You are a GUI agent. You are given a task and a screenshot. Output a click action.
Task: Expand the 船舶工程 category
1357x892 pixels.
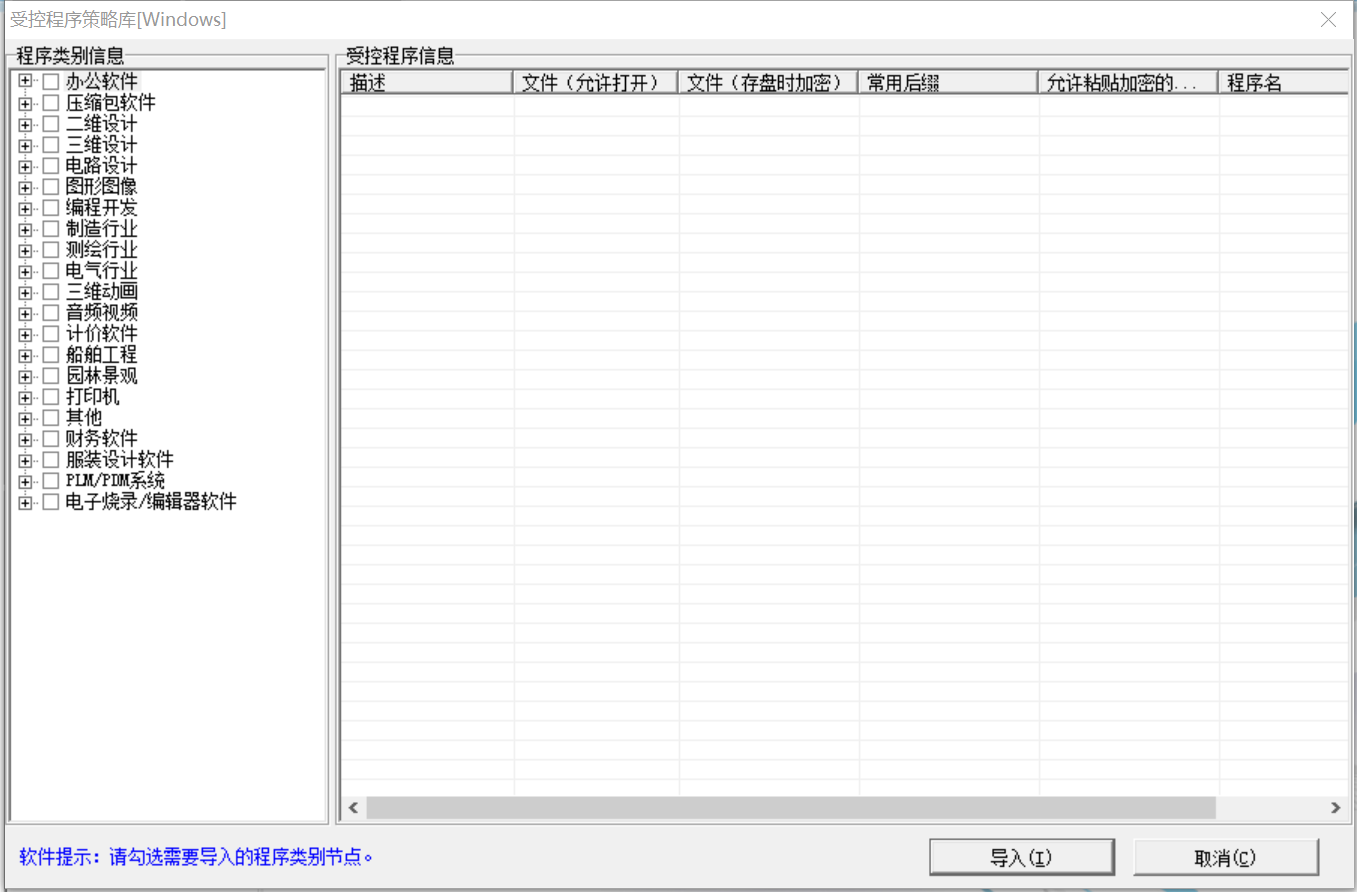[25, 355]
